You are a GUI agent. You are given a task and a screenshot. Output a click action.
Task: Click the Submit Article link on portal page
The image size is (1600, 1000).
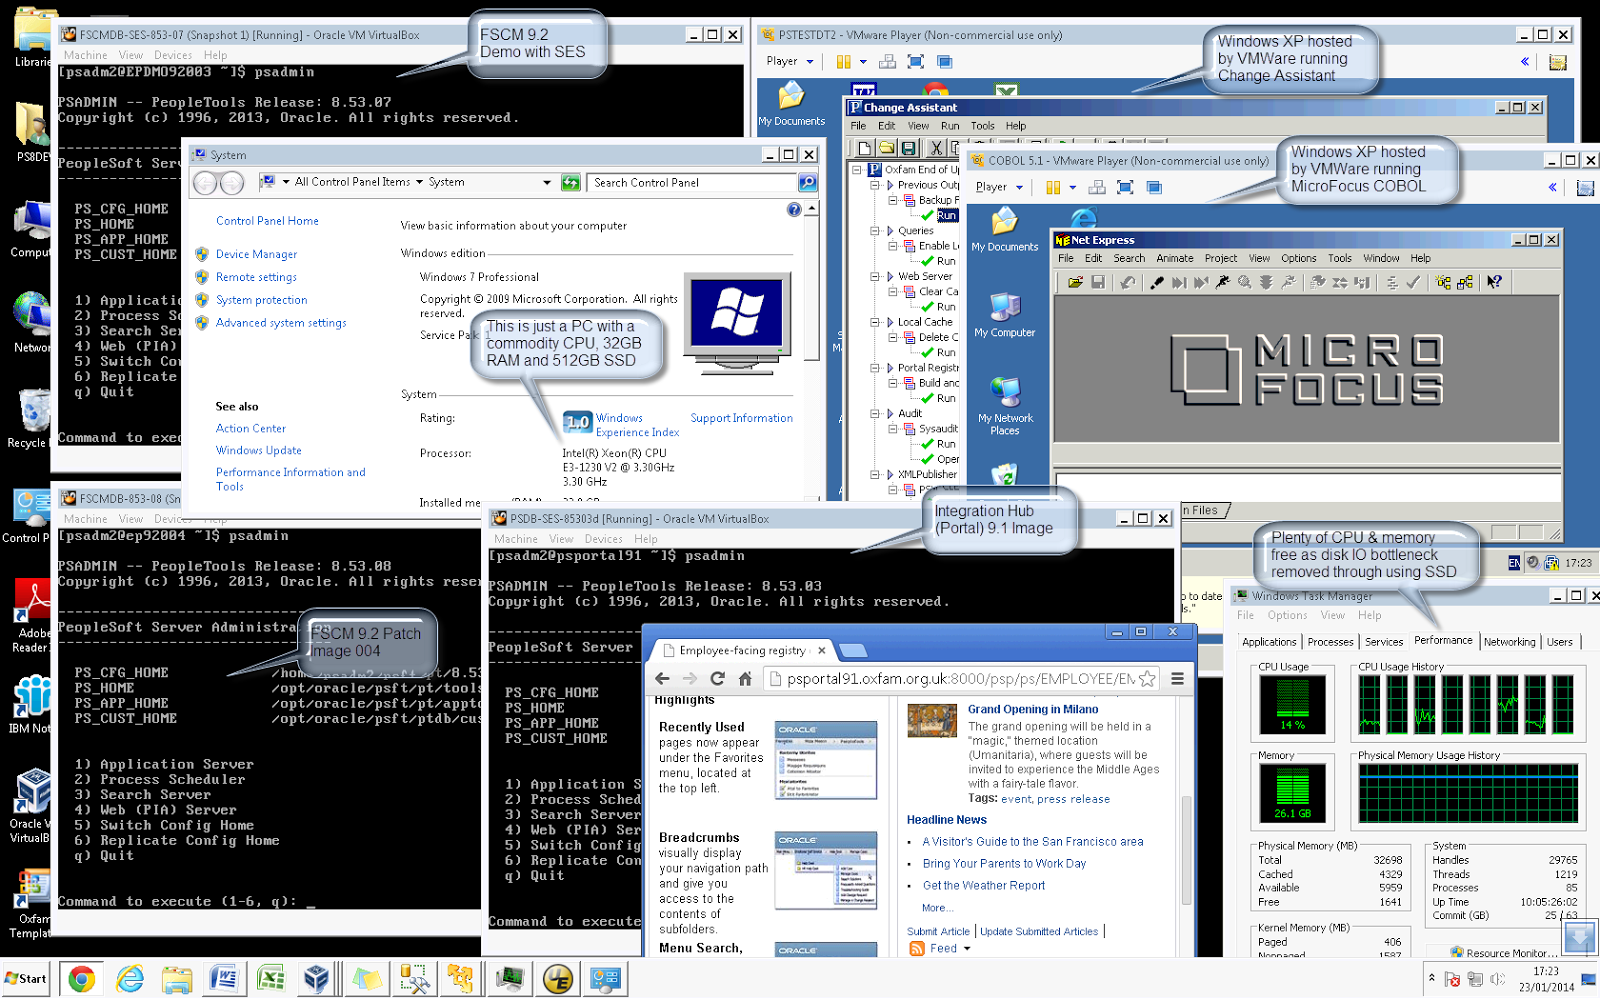[938, 932]
